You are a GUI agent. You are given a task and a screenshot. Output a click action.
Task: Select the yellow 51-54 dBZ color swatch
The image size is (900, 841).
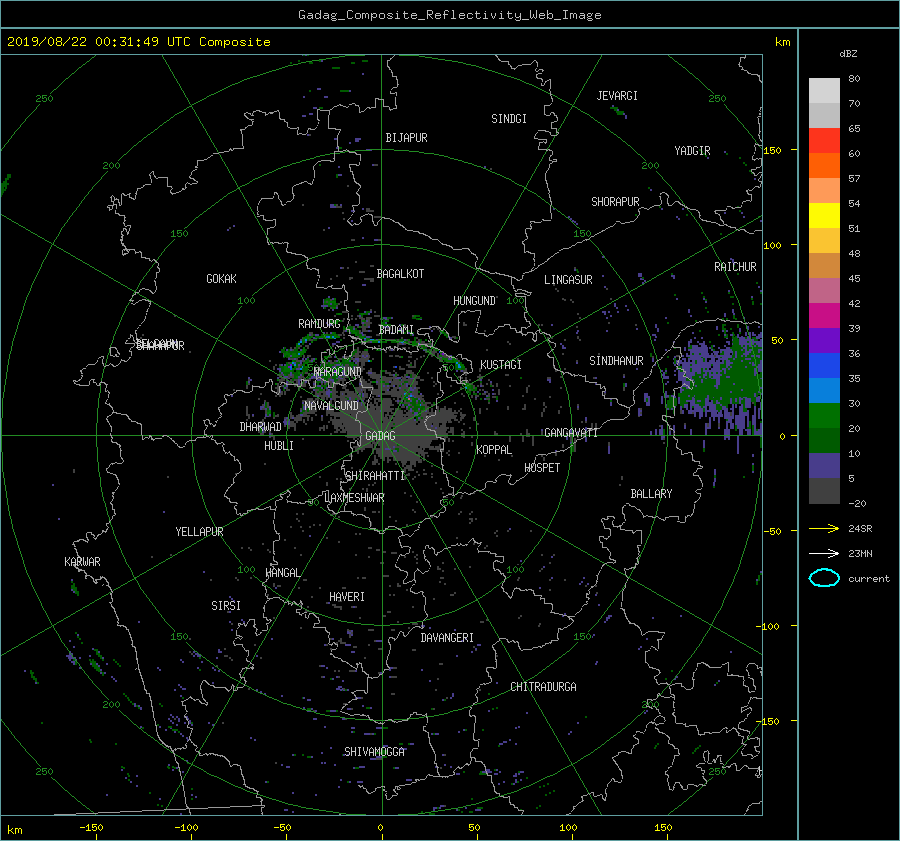pyautogui.click(x=824, y=216)
